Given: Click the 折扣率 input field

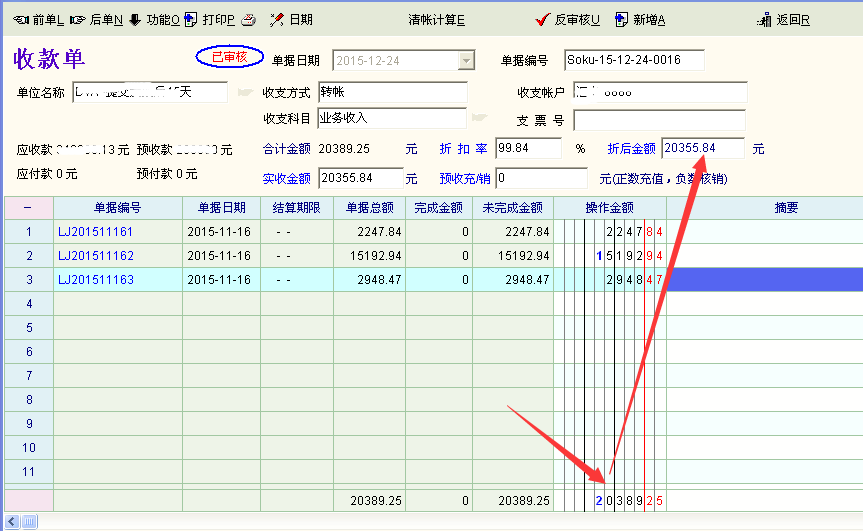Looking at the screenshot, I should point(527,148).
